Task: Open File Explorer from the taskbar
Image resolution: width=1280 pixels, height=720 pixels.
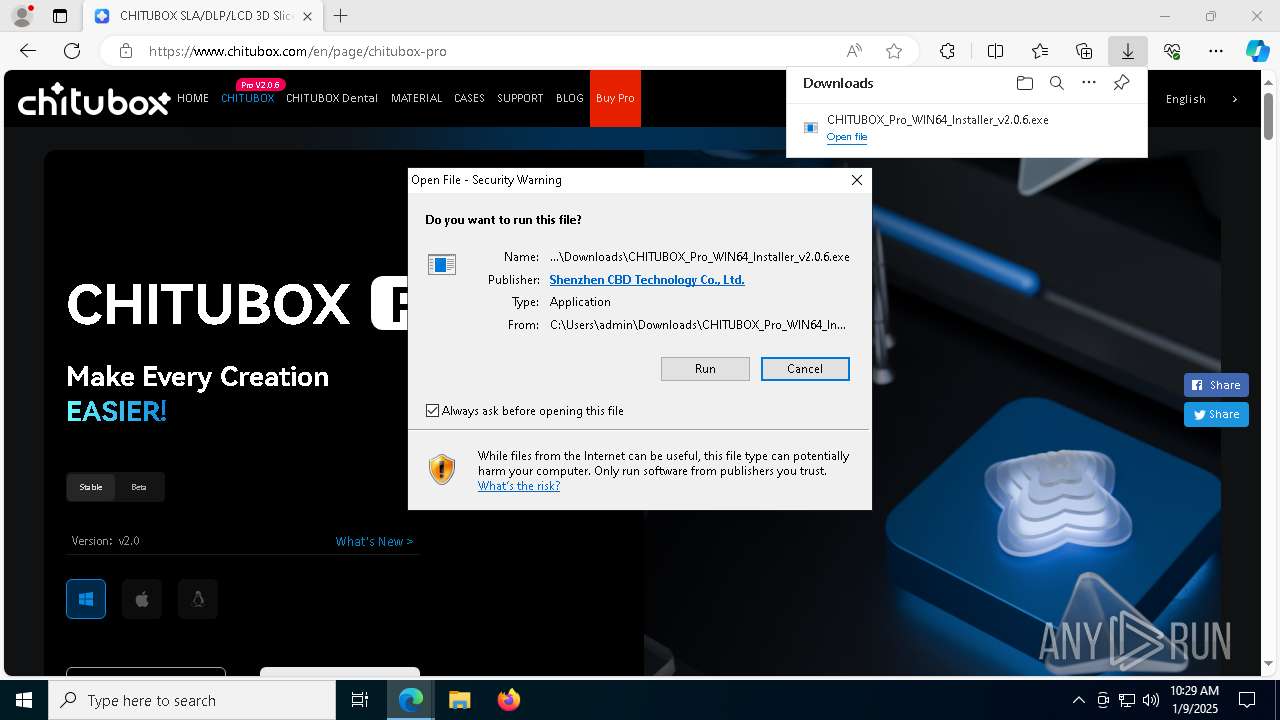Action: [459, 700]
